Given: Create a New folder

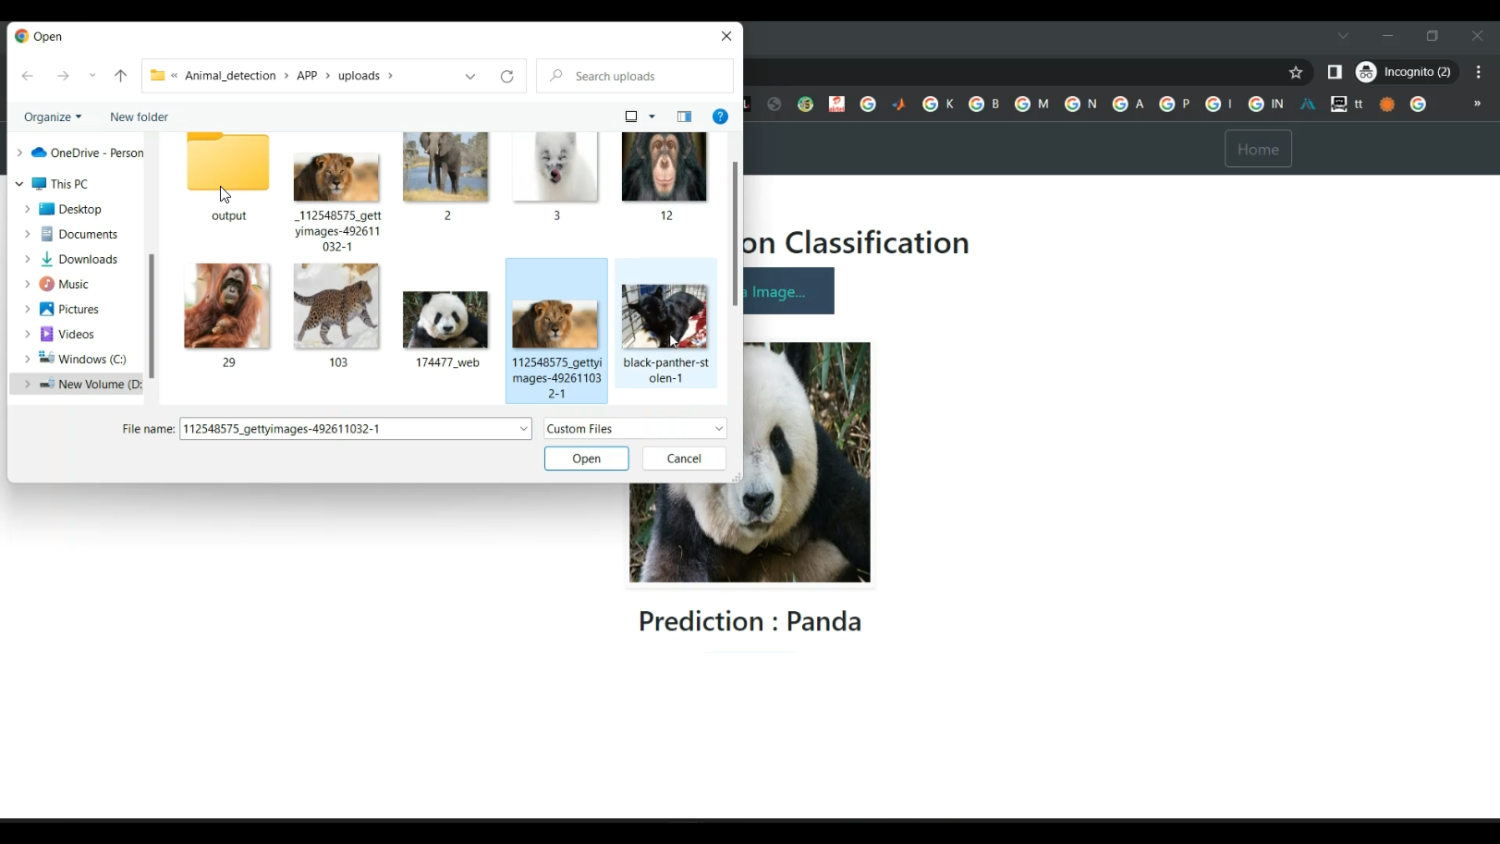Looking at the screenshot, I should 139,117.
